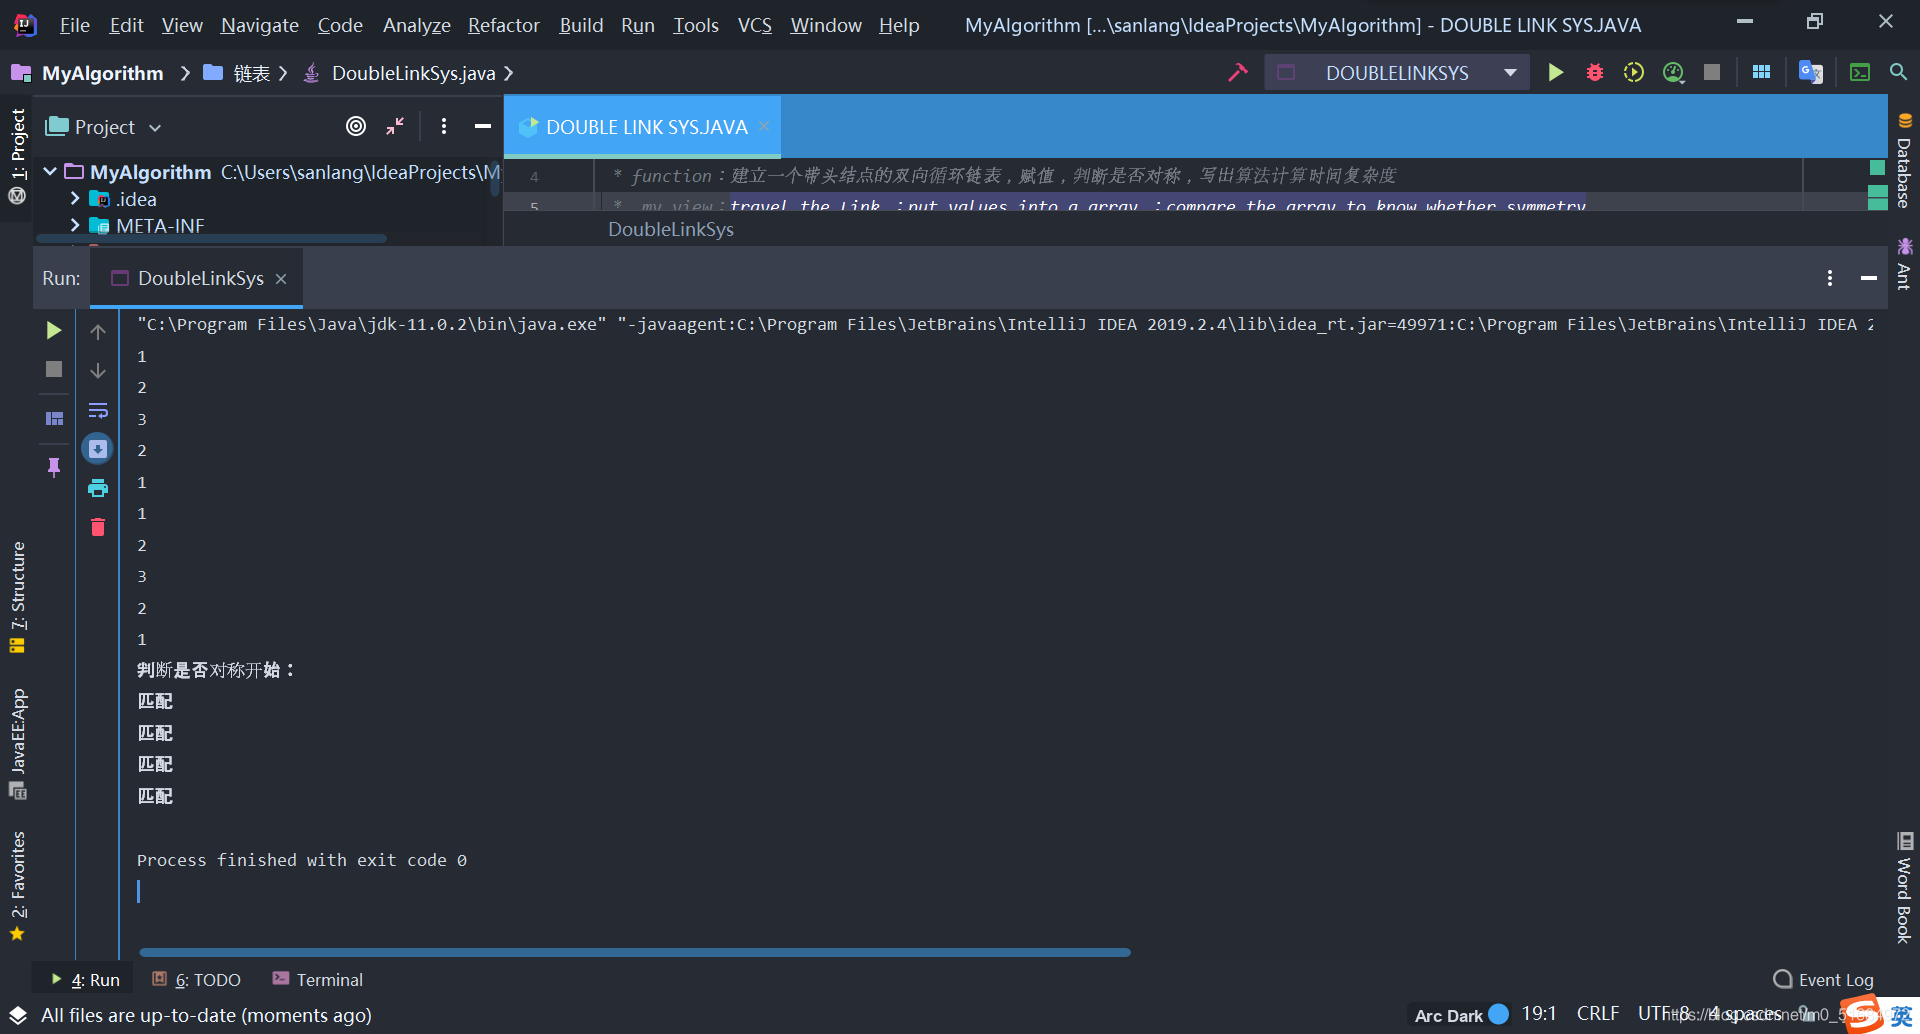Image resolution: width=1920 pixels, height=1034 pixels.
Task: Print the console output
Action: [98, 488]
